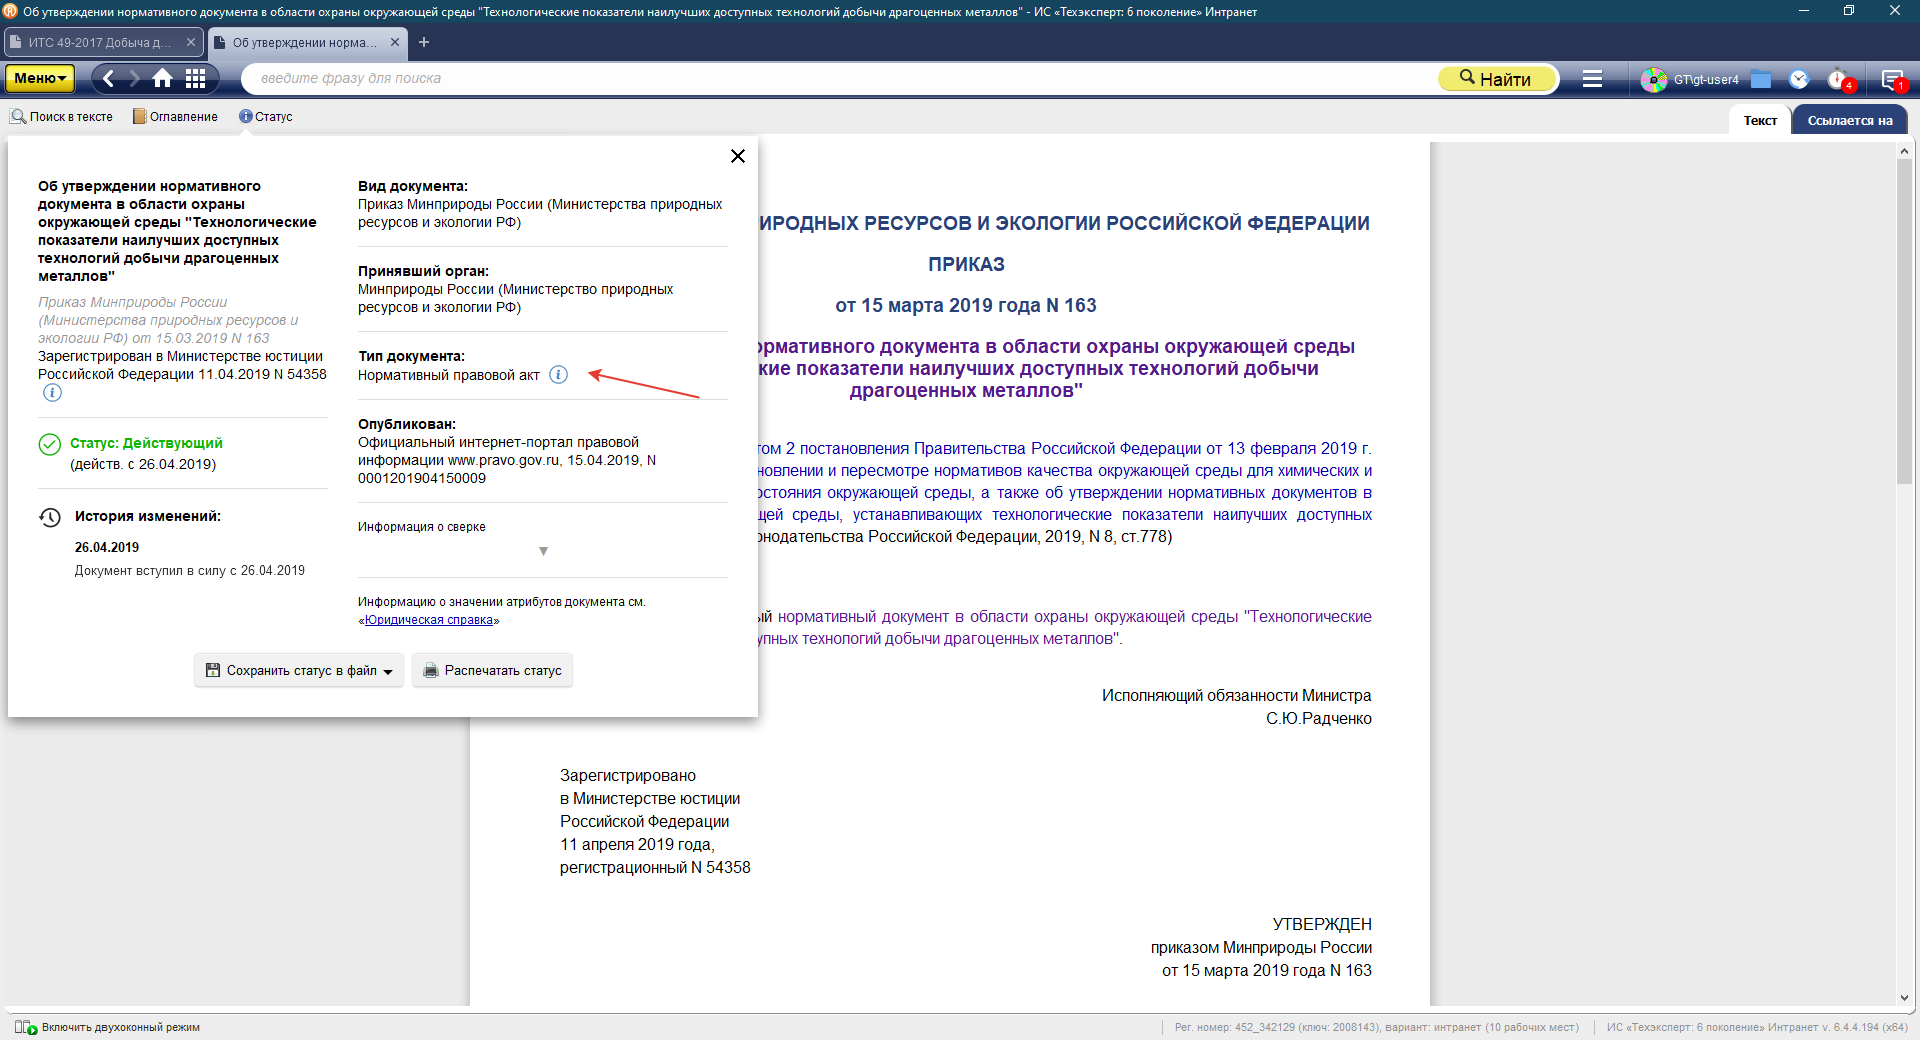Image resolution: width=1920 pixels, height=1040 pixels.
Task: Close the status popup panel
Action: click(x=738, y=156)
